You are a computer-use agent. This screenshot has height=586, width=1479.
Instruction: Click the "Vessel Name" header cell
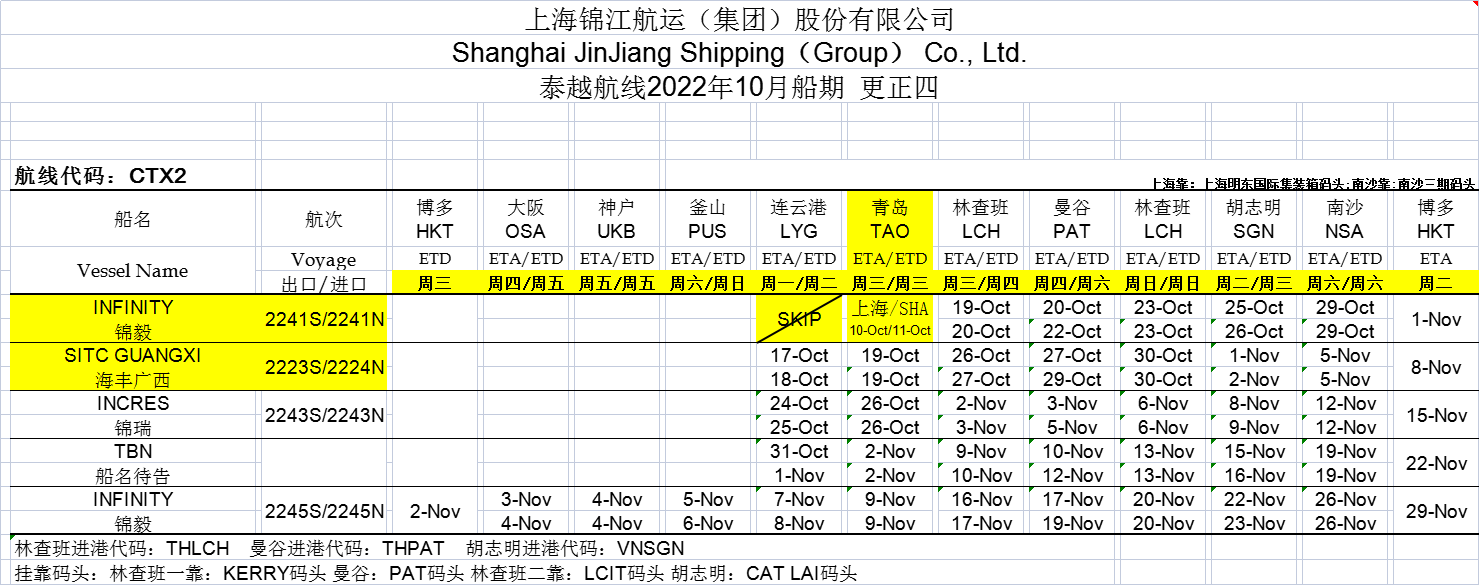click(x=133, y=271)
